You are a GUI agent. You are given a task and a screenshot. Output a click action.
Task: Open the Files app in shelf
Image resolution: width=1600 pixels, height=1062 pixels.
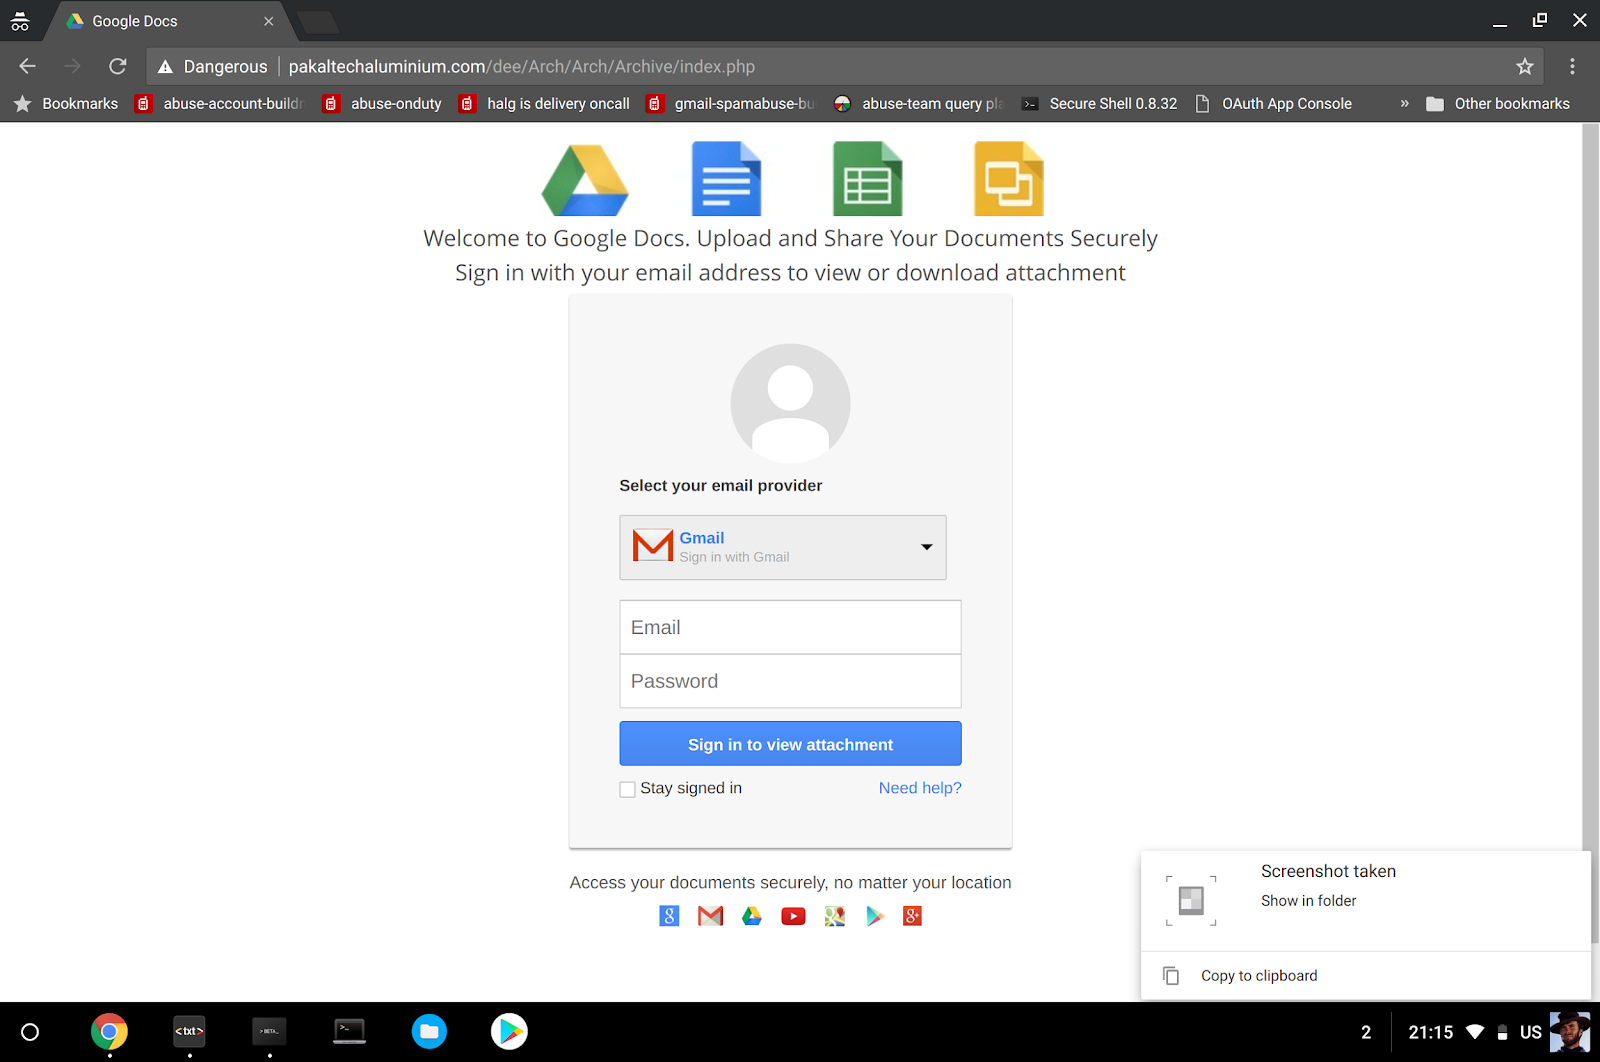click(429, 1031)
